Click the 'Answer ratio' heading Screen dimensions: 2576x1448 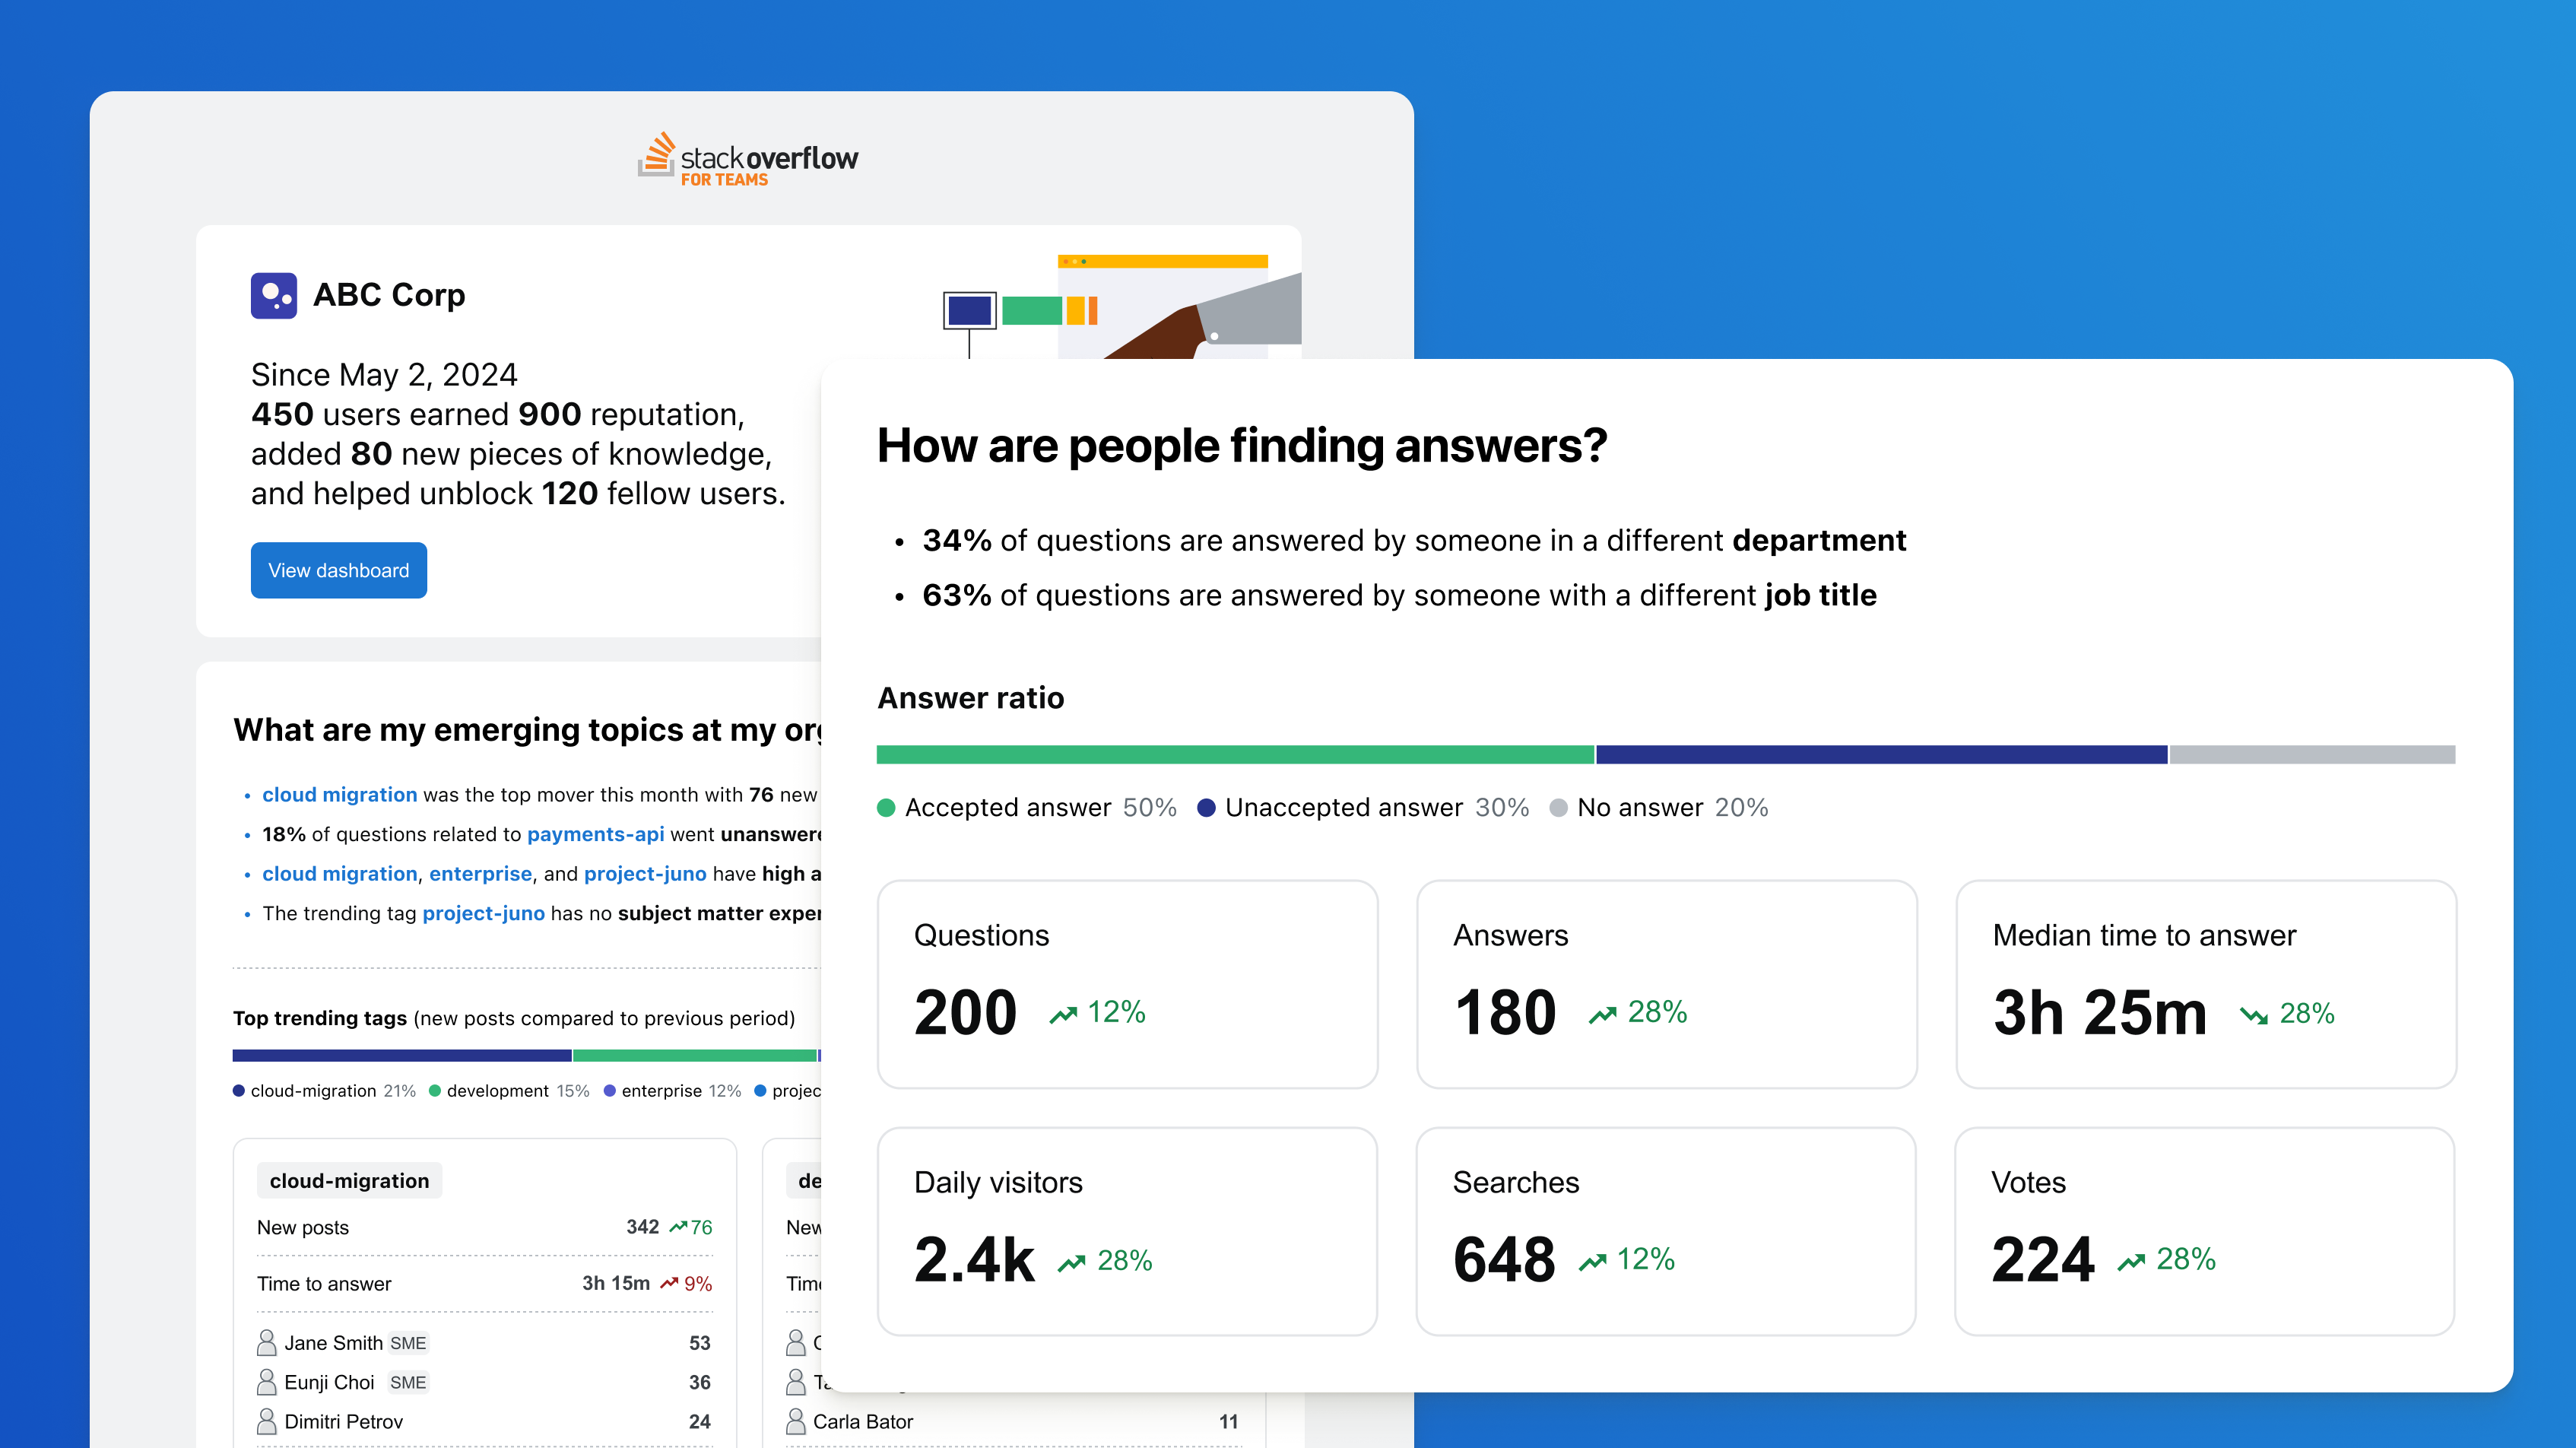tap(971, 697)
